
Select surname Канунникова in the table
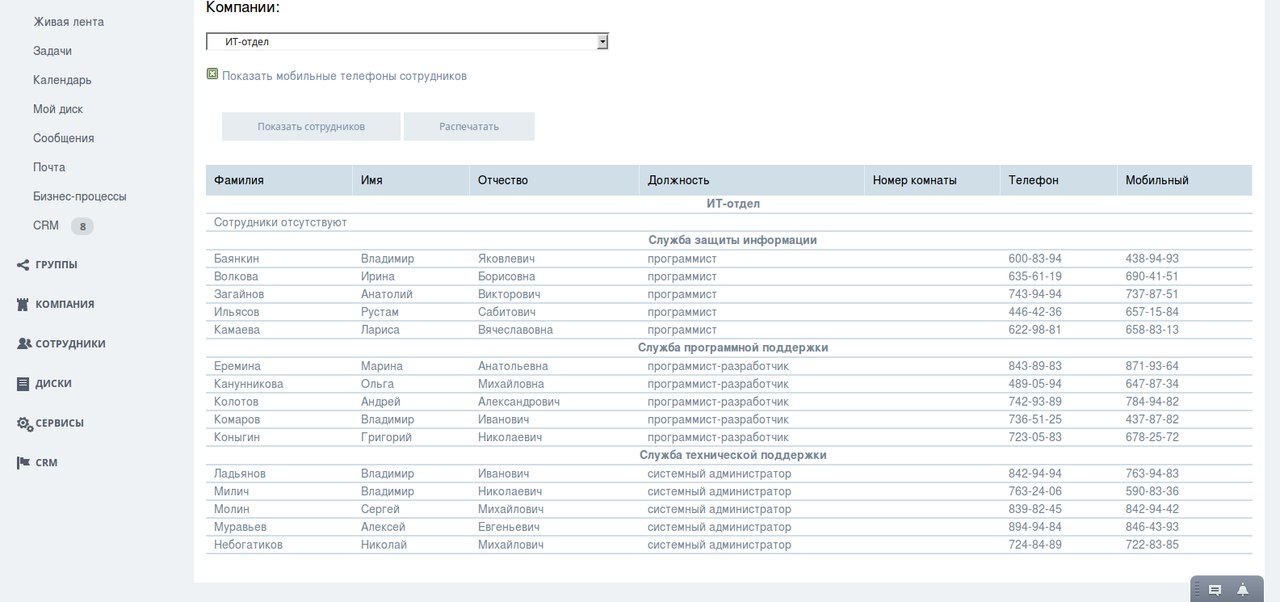point(249,384)
